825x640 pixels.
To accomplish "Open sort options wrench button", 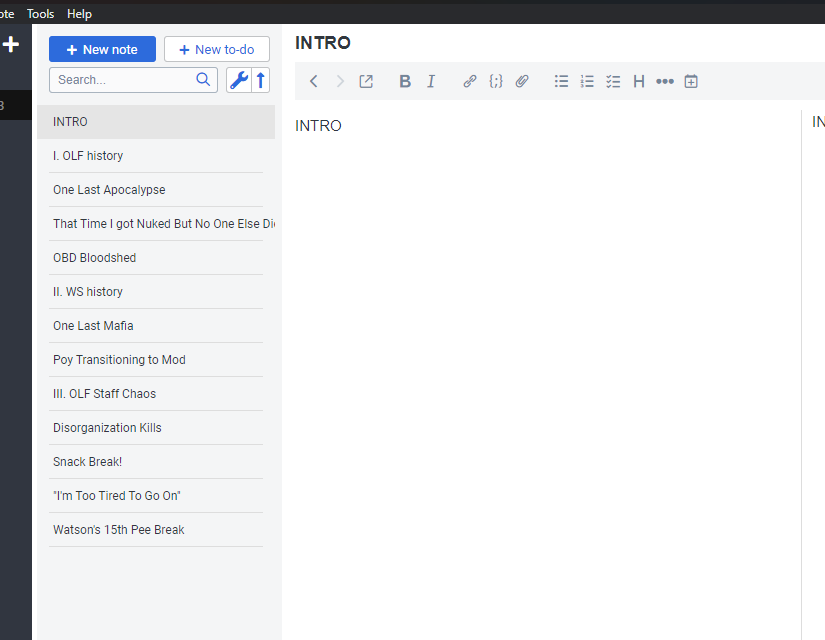I will click(239, 80).
